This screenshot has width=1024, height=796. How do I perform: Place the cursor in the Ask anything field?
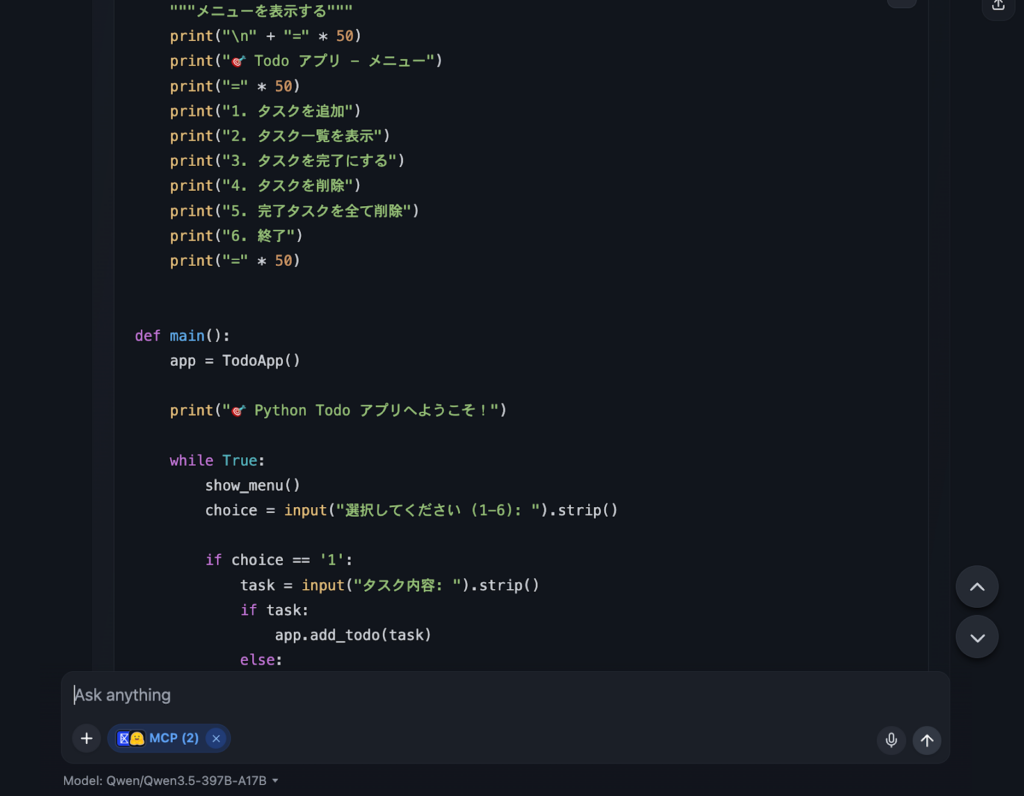400,695
